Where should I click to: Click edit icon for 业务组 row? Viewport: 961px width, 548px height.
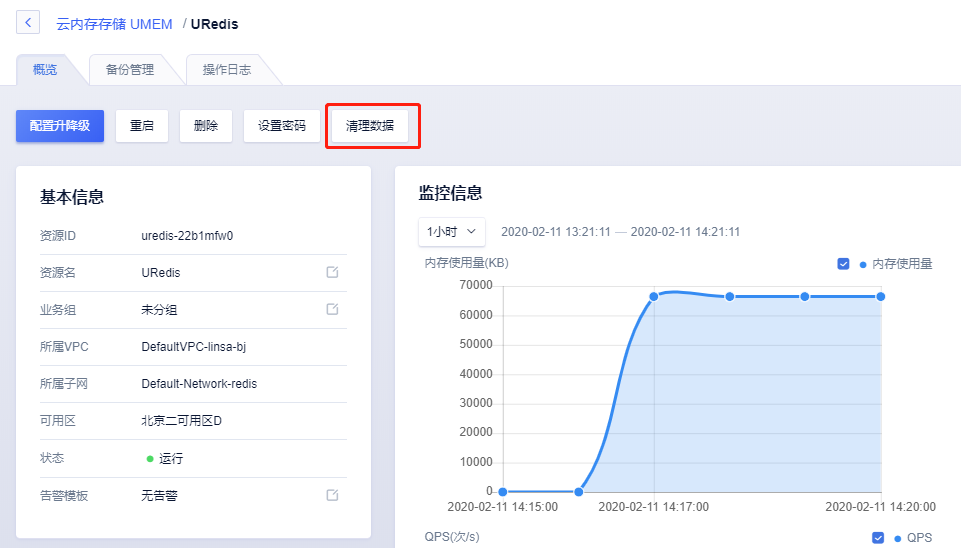pos(332,310)
